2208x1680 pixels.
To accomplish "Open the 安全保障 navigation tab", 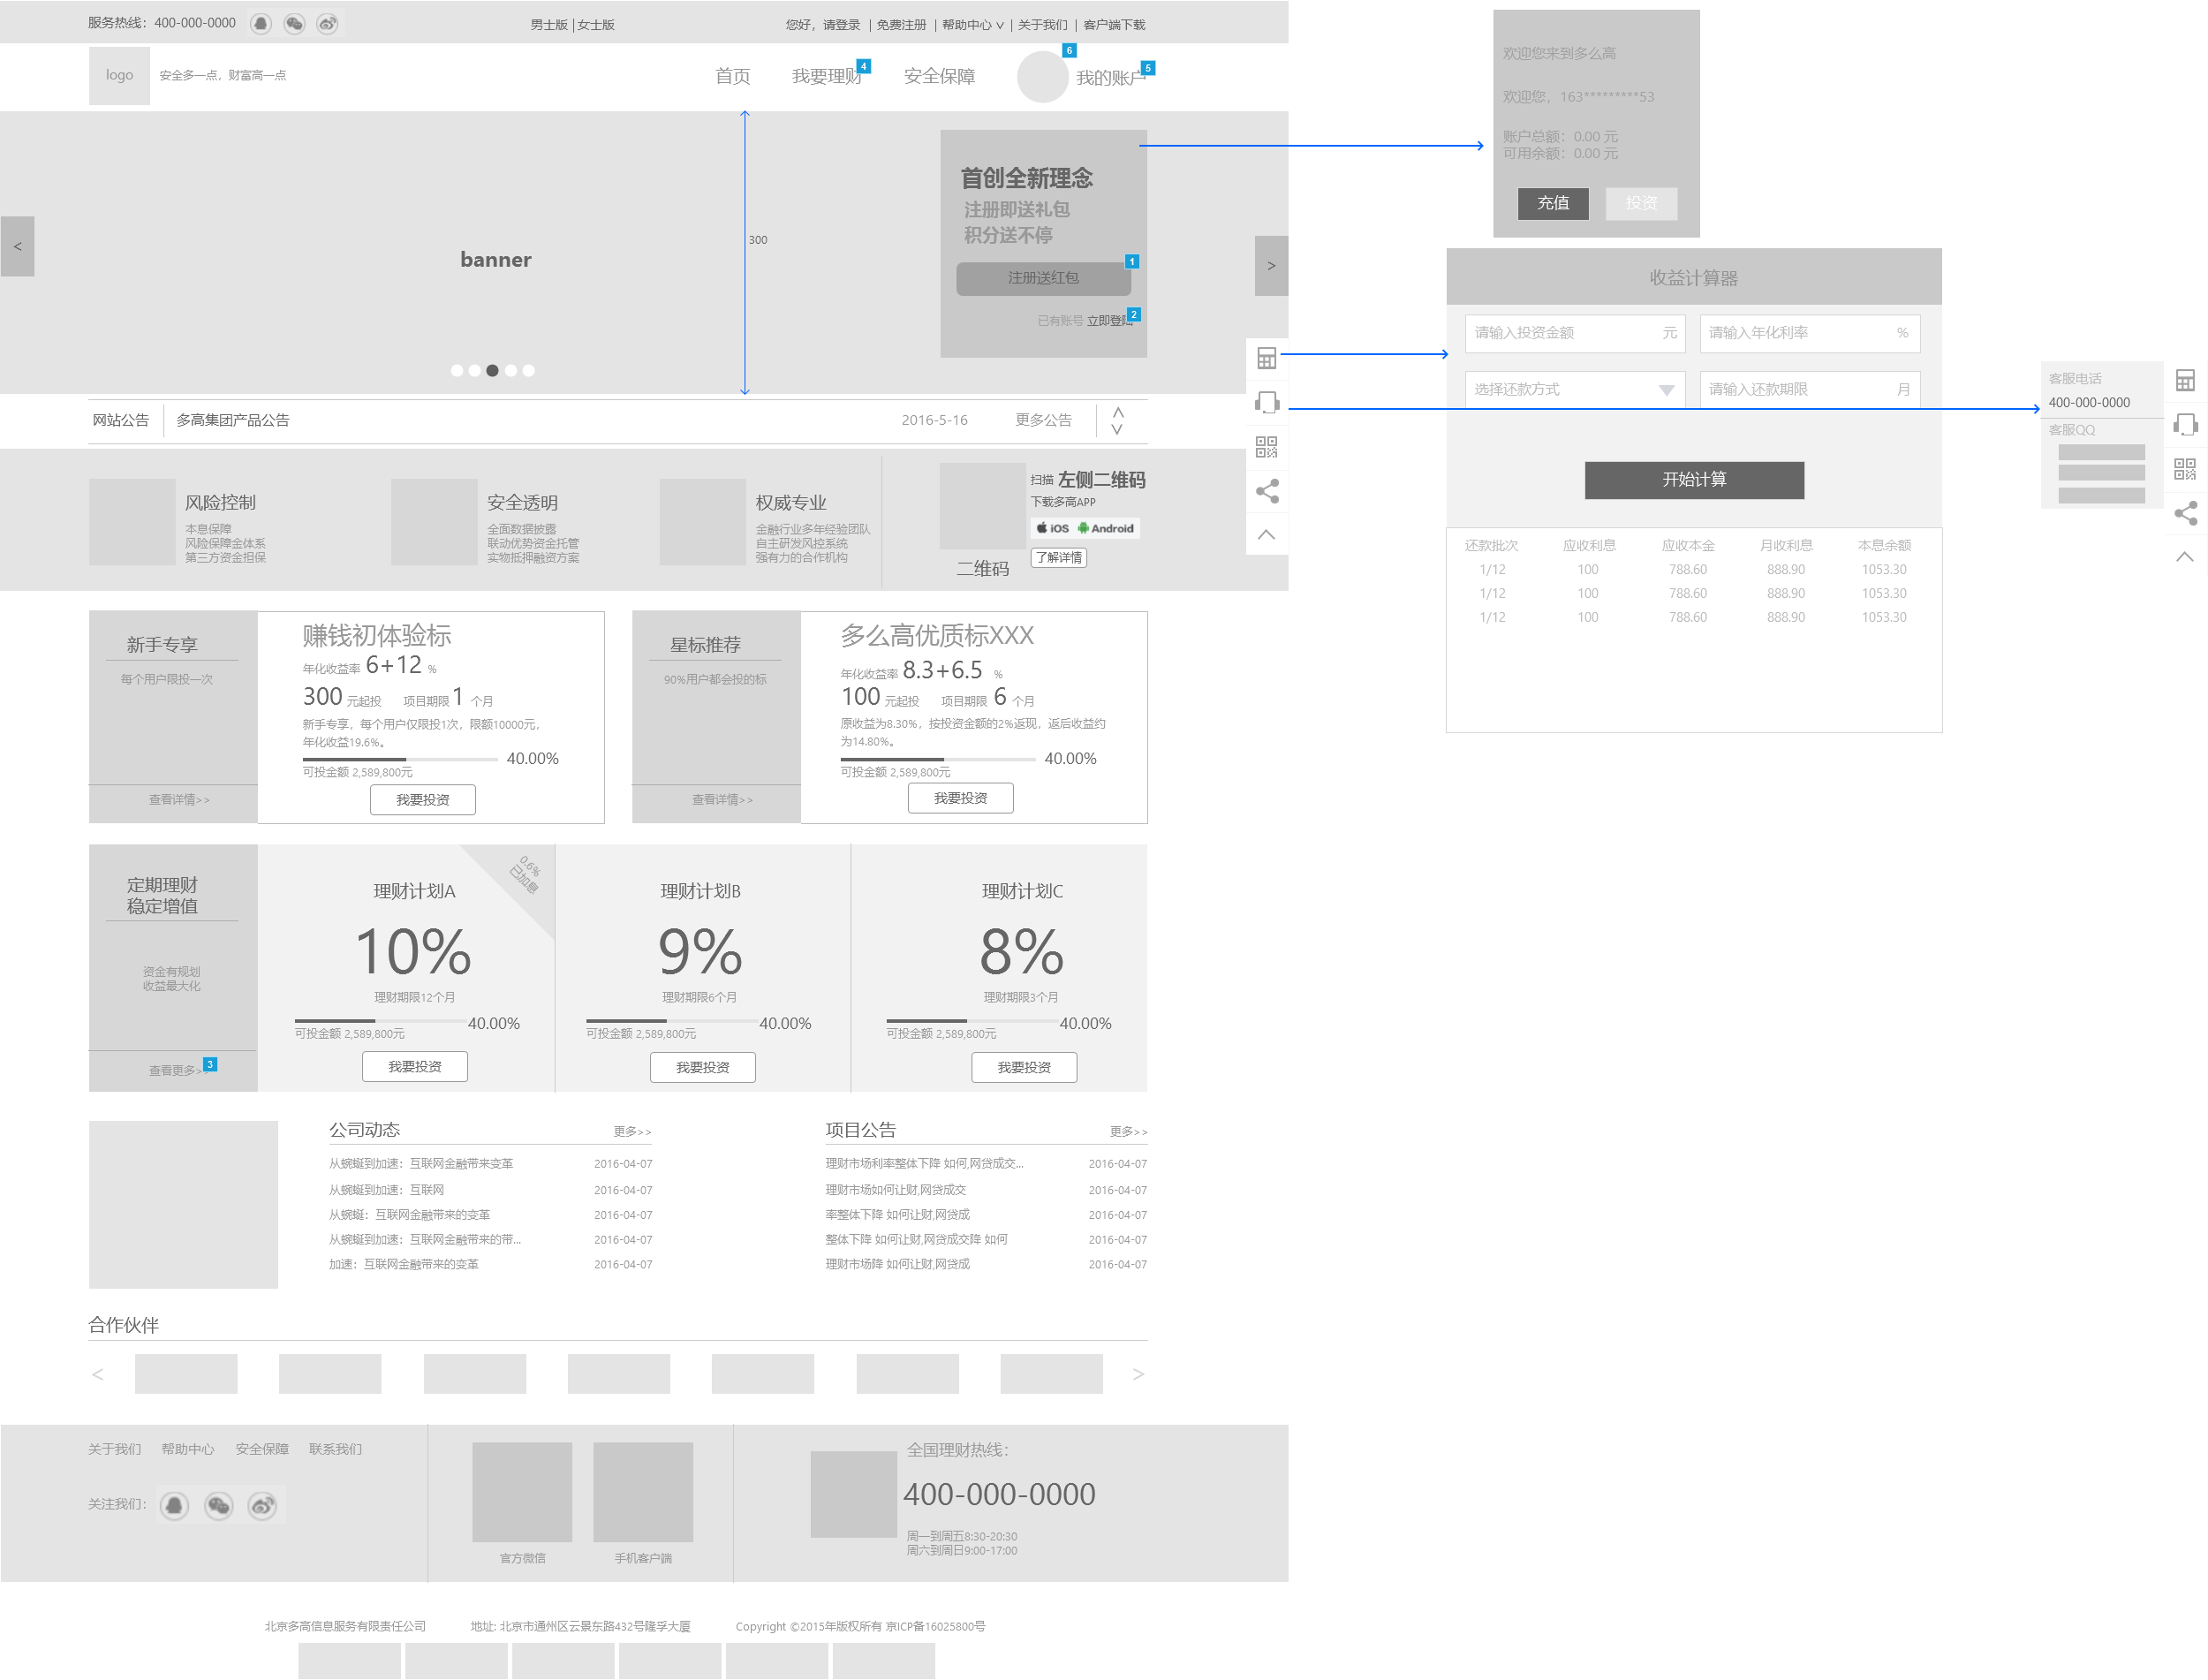I will pyautogui.click(x=939, y=76).
